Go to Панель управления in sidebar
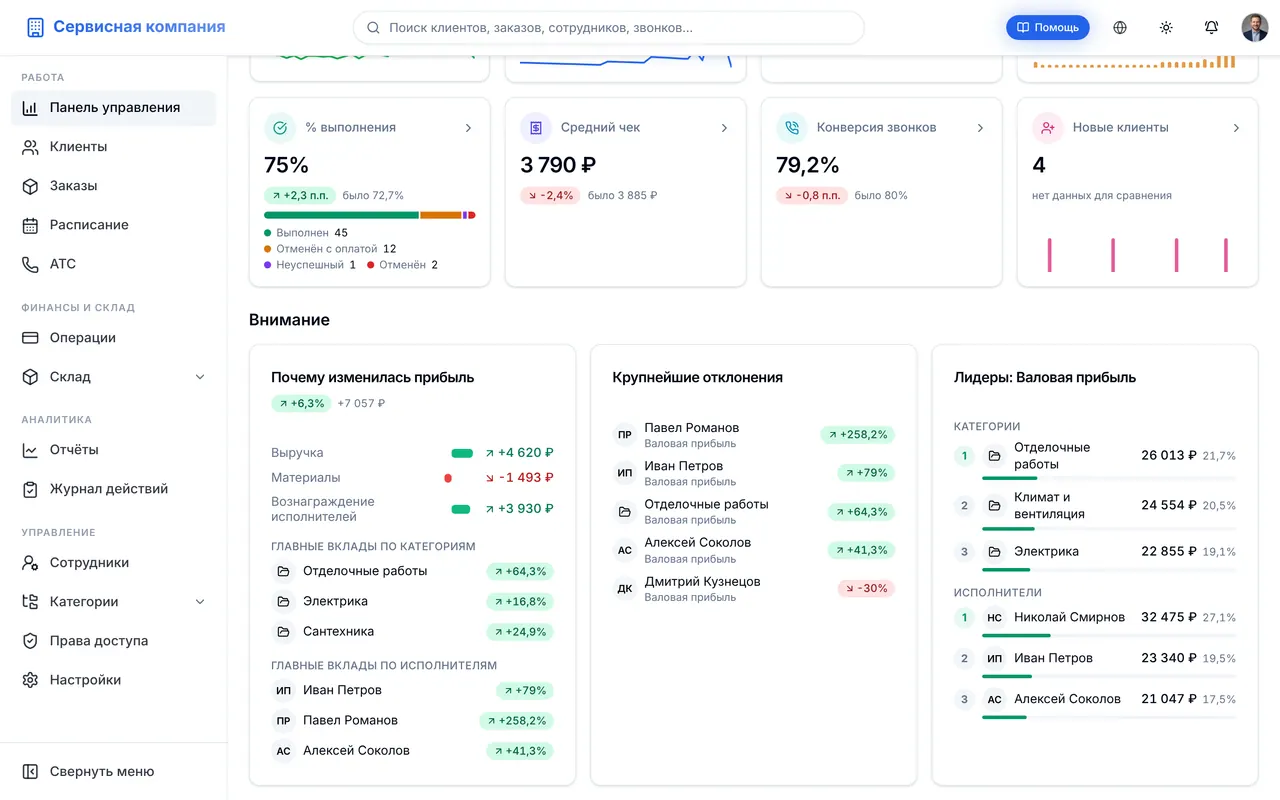This screenshot has width=1280, height=800. point(113,108)
